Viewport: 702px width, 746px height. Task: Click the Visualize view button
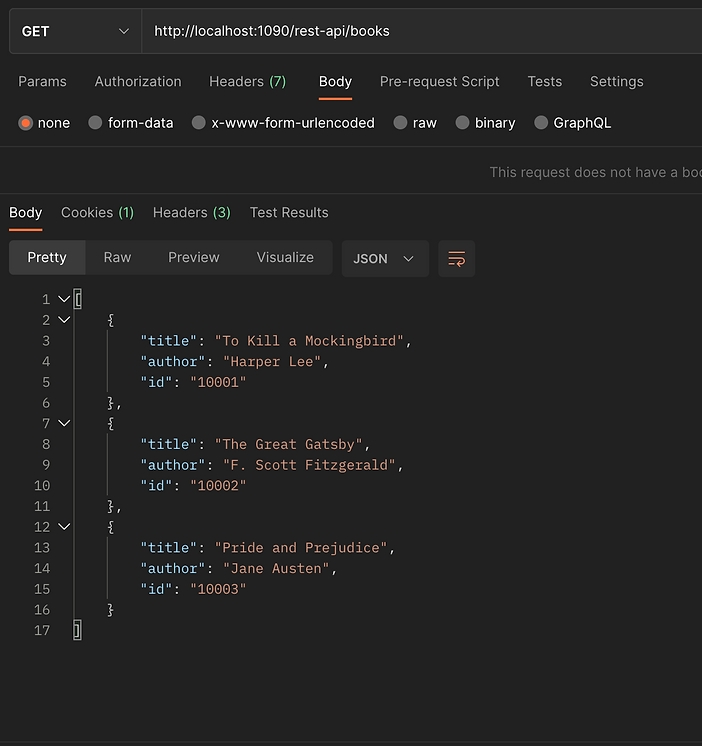point(285,258)
